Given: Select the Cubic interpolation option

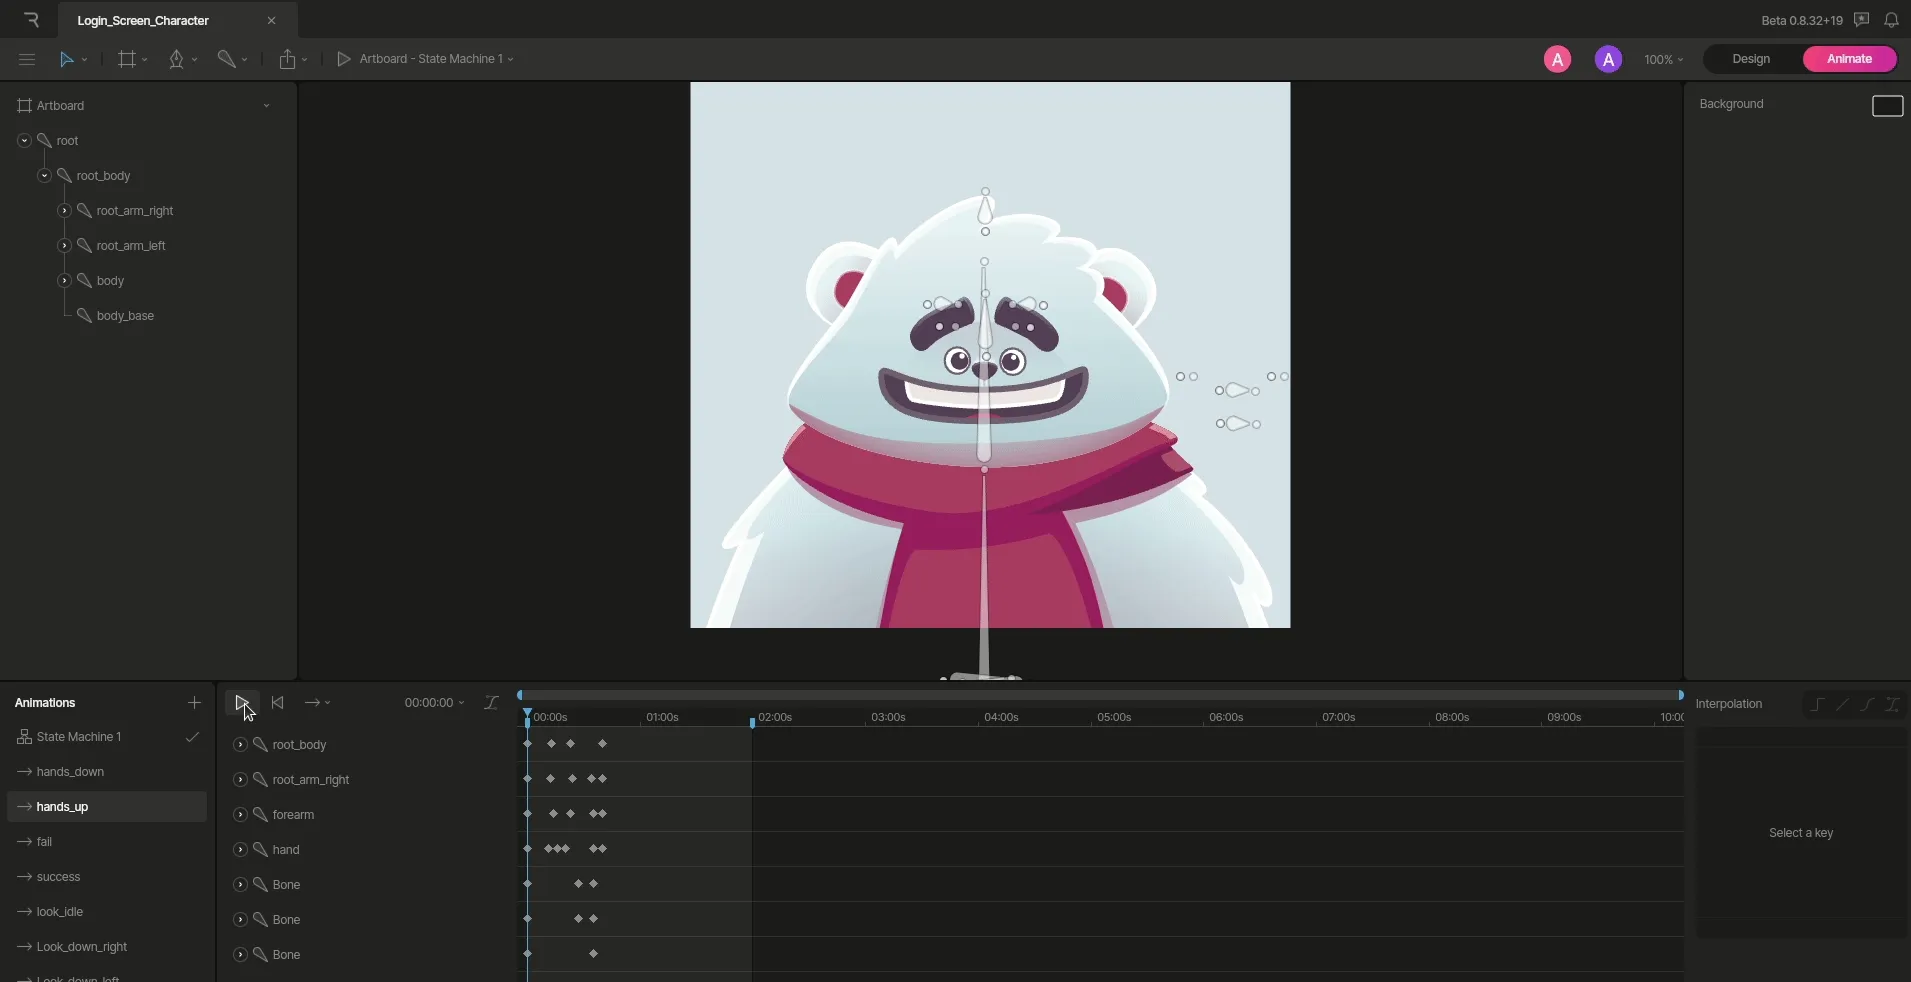Looking at the screenshot, I should tap(1866, 704).
